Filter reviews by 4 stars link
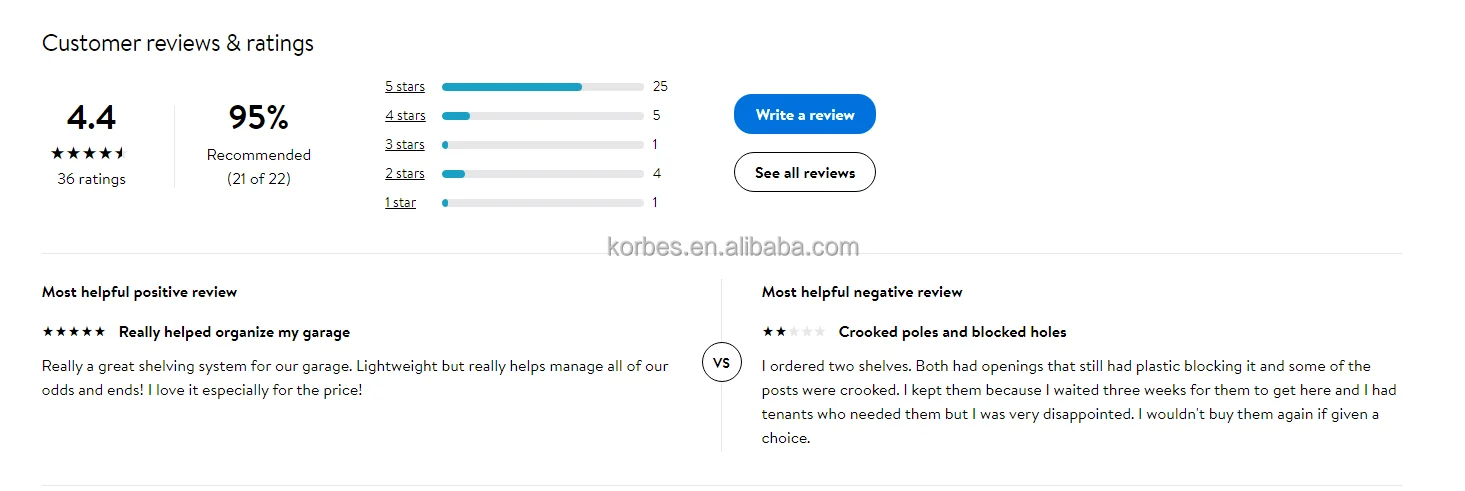This screenshot has height=491, width=1465. (x=405, y=116)
